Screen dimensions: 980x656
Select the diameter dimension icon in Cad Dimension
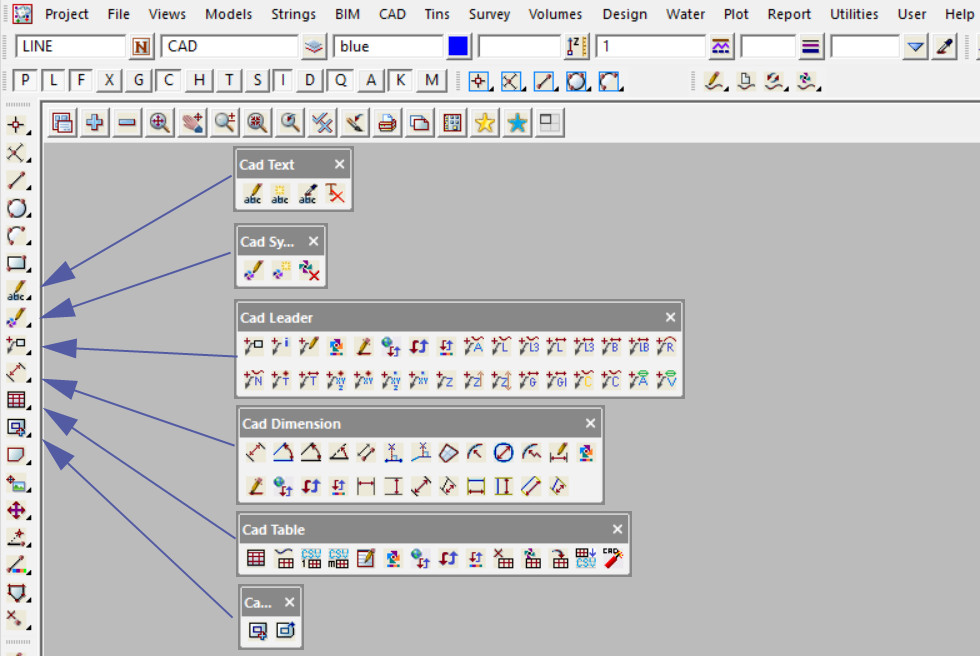click(504, 453)
